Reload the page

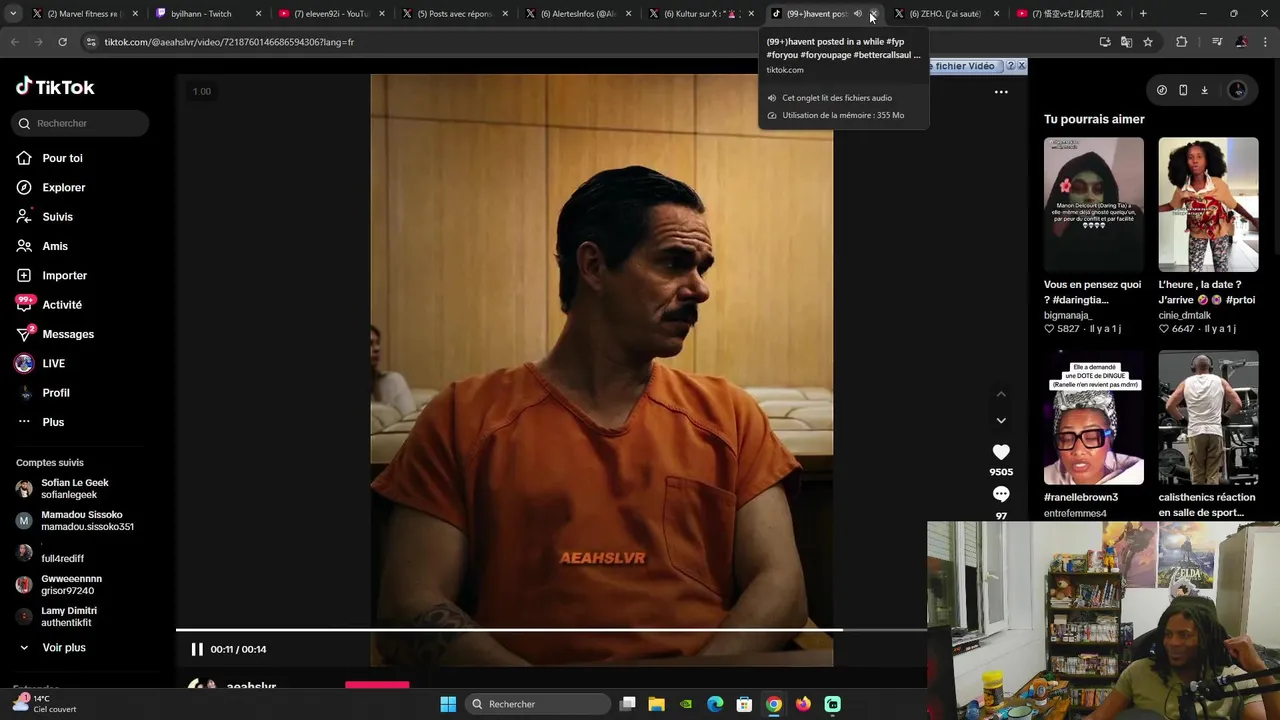click(62, 42)
